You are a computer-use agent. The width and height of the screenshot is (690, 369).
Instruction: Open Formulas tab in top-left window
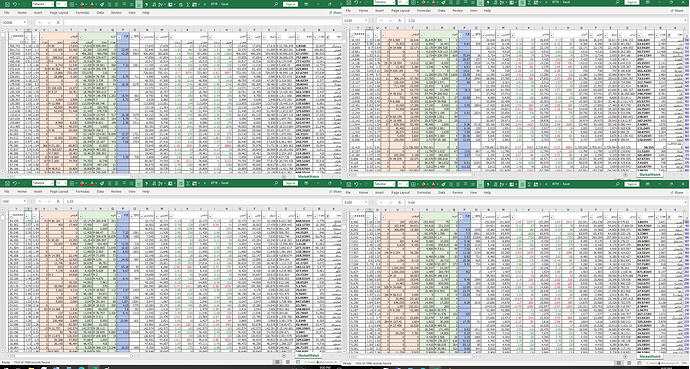point(82,13)
